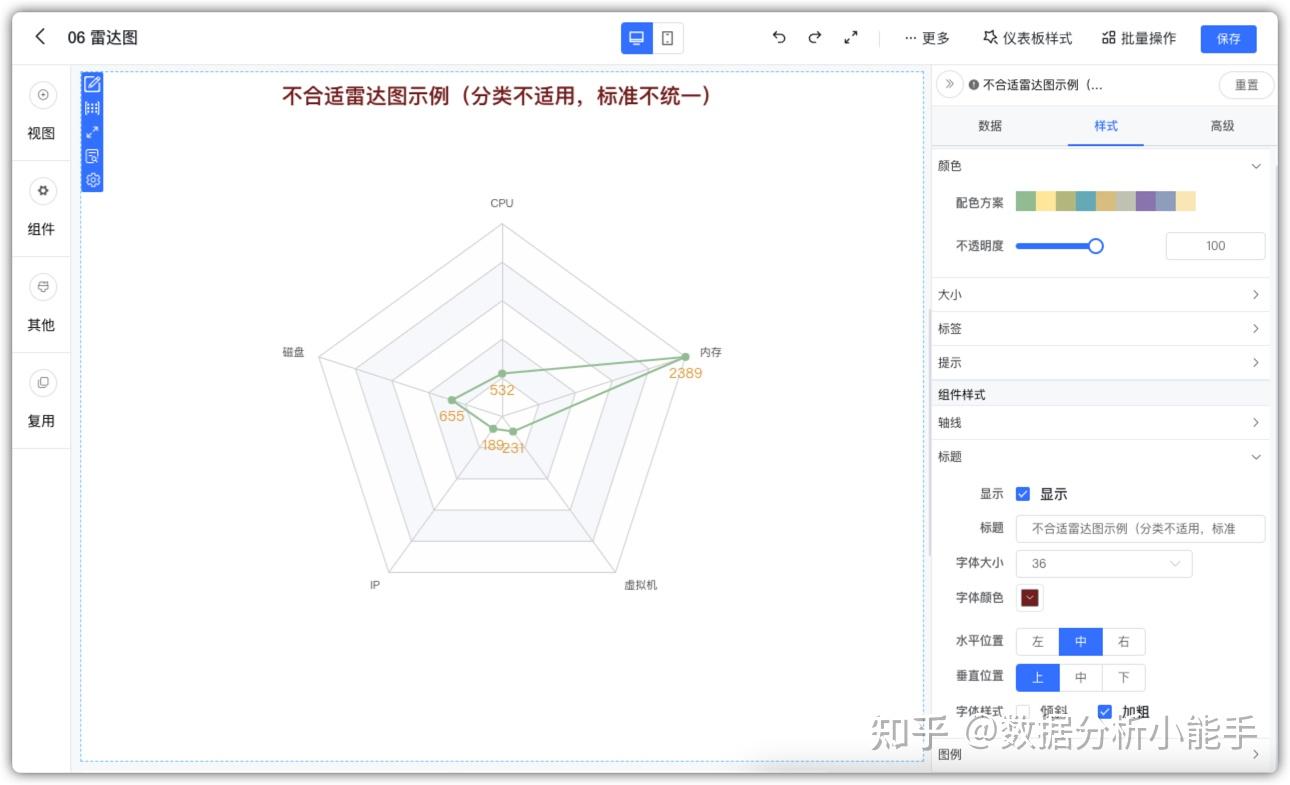
Task: Expand the 轴线 section
Action: click(1101, 423)
